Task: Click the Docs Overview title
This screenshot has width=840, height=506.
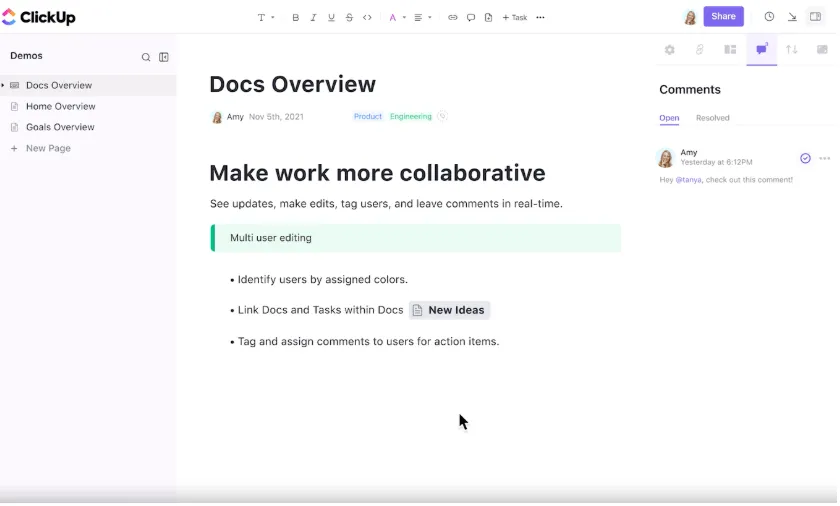Action: click(292, 85)
